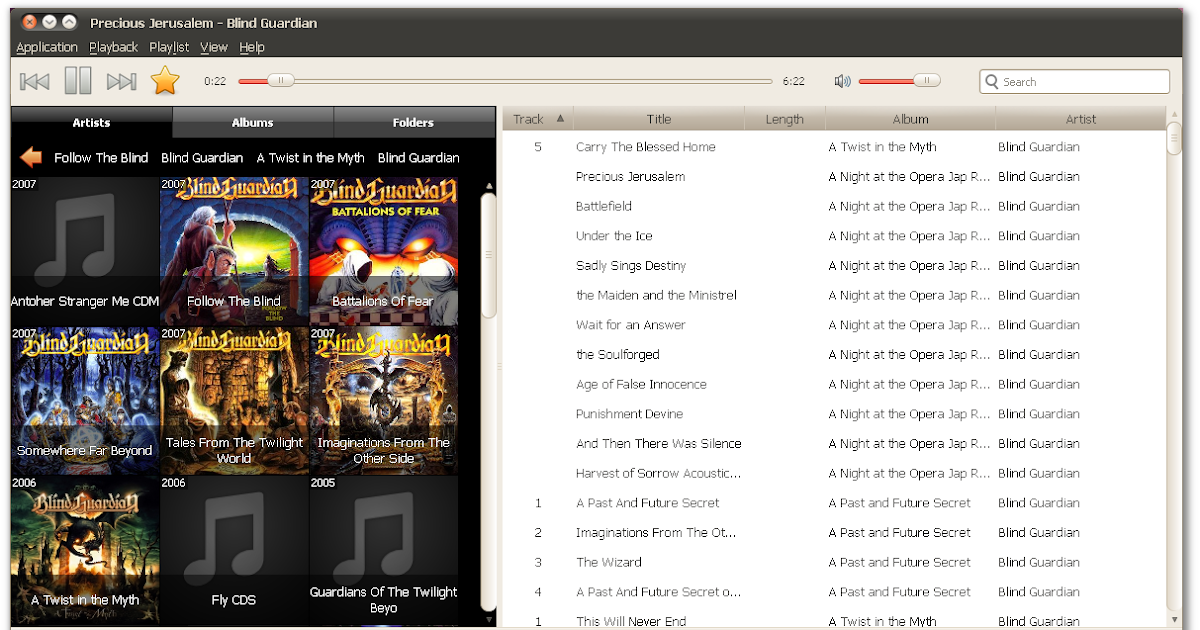
Task: Adjust the volume slider handle
Action: click(x=927, y=81)
